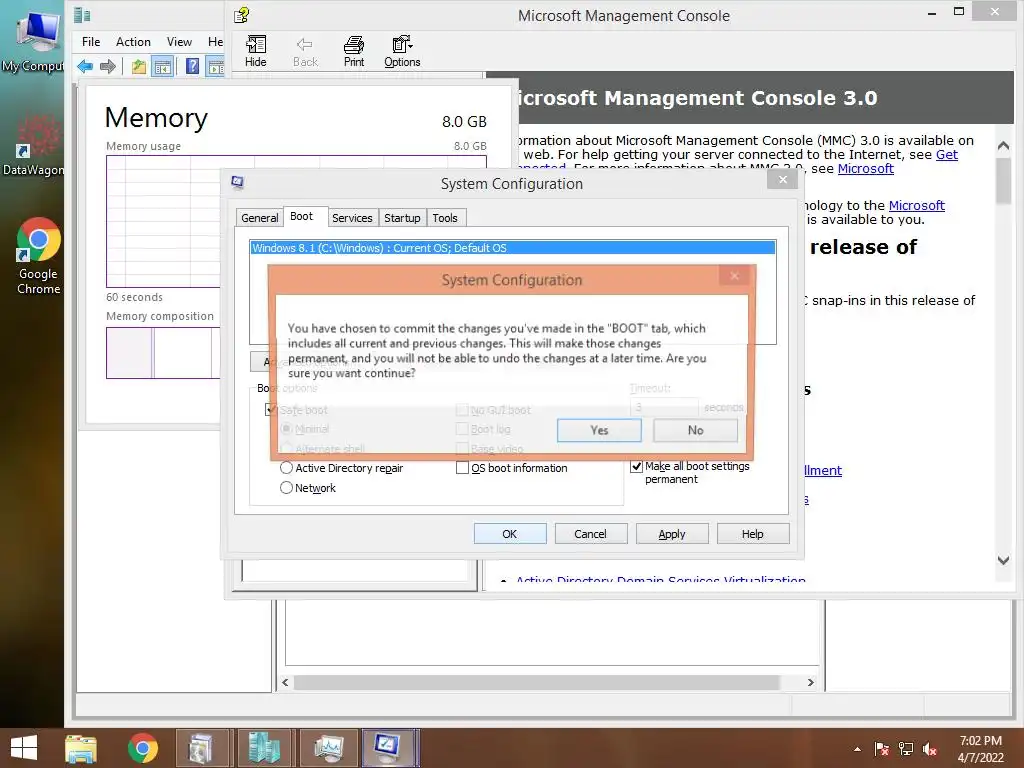Viewport: 1024px width, 768px height.
Task: Close the System Configuration window
Action: 782,180
